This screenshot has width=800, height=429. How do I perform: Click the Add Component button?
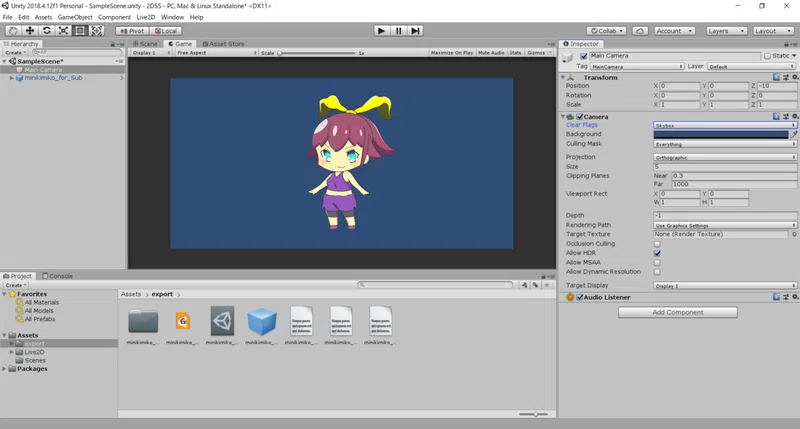pyautogui.click(x=678, y=312)
